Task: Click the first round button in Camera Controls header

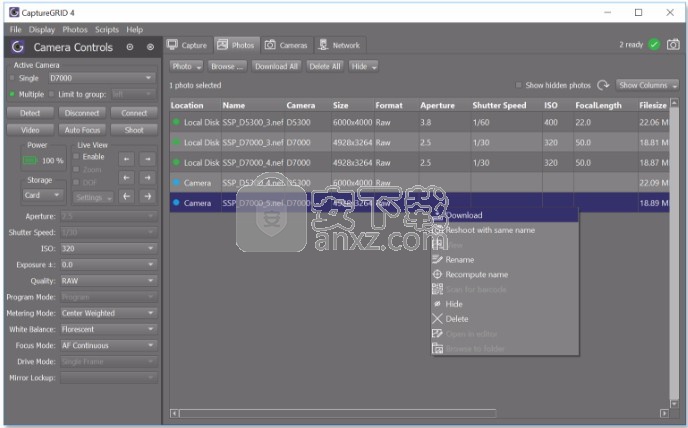Action: tap(130, 47)
